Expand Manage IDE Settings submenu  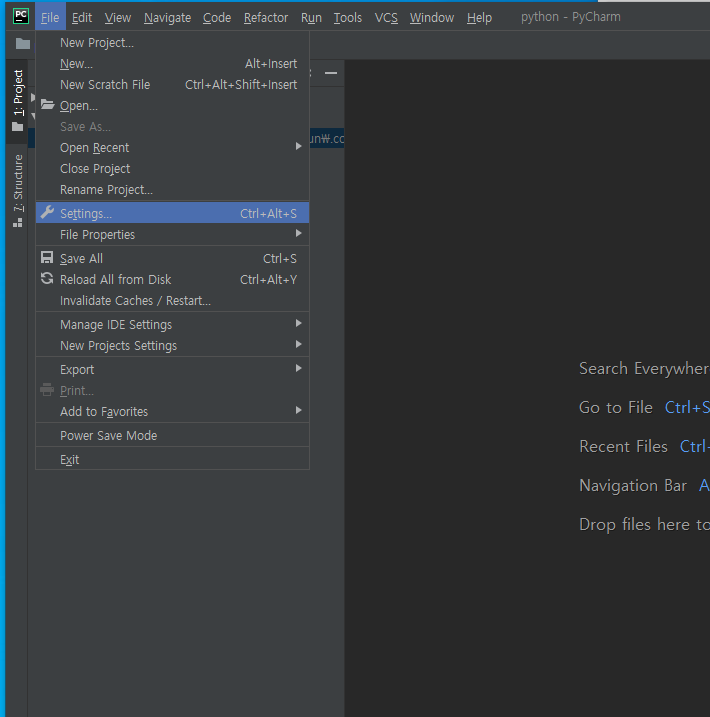pos(172,324)
